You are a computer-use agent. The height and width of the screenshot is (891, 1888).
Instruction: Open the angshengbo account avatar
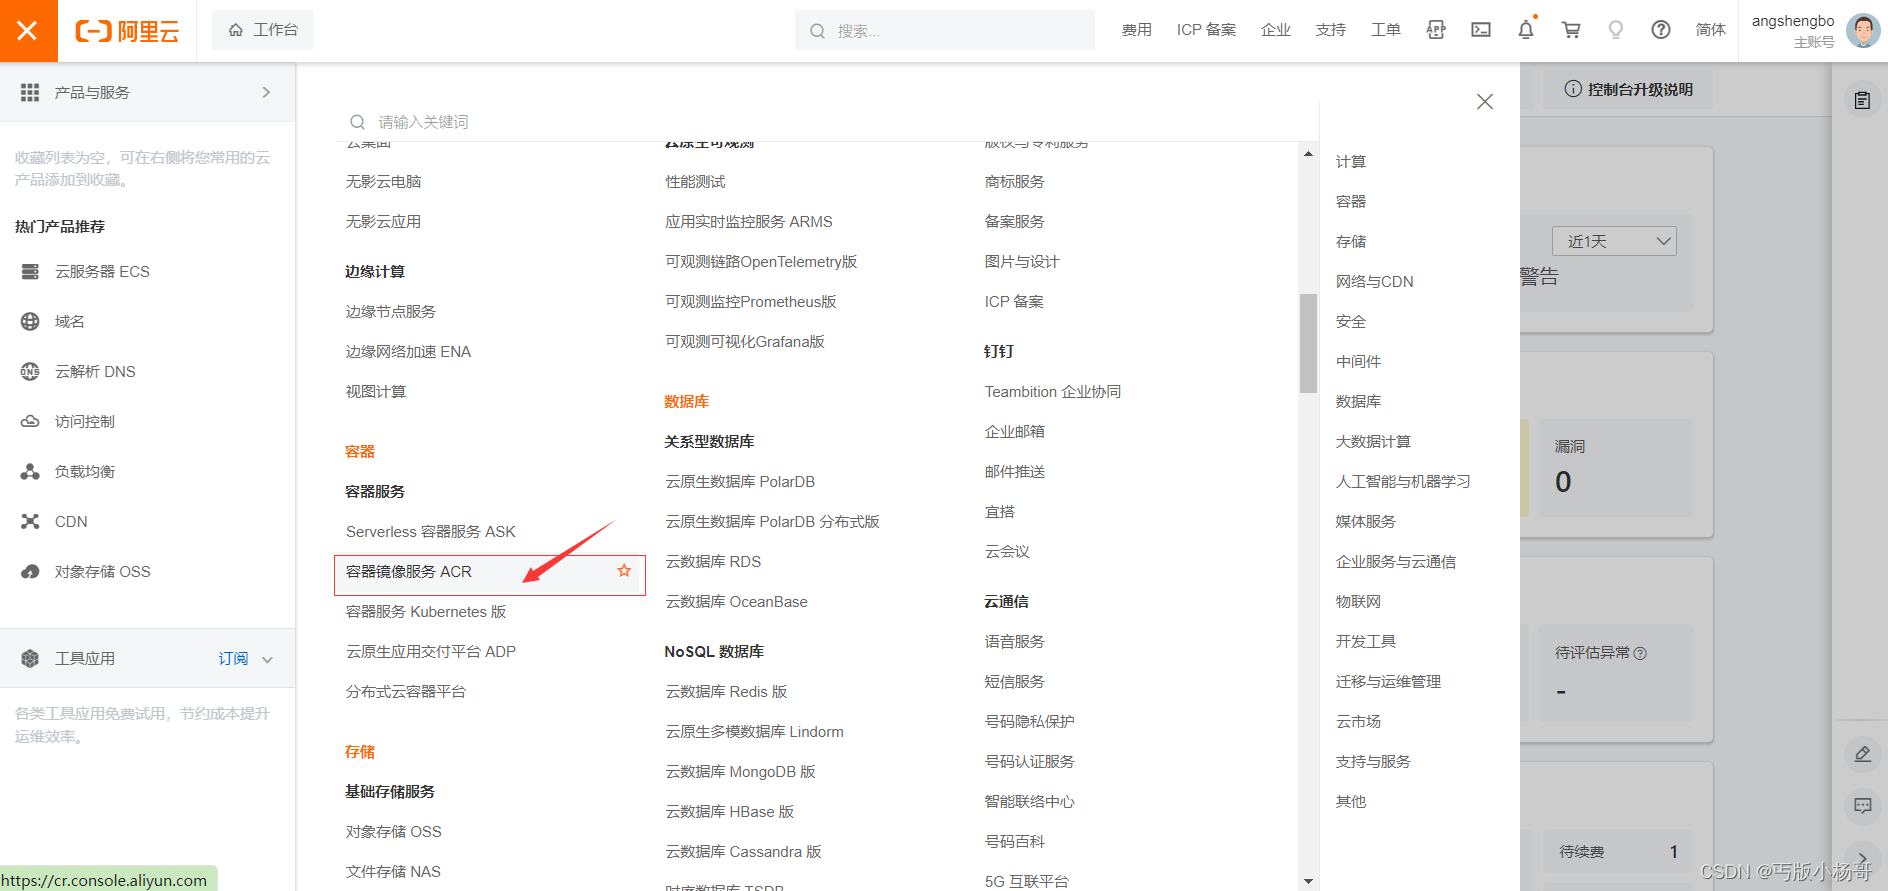pos(1863,31)
